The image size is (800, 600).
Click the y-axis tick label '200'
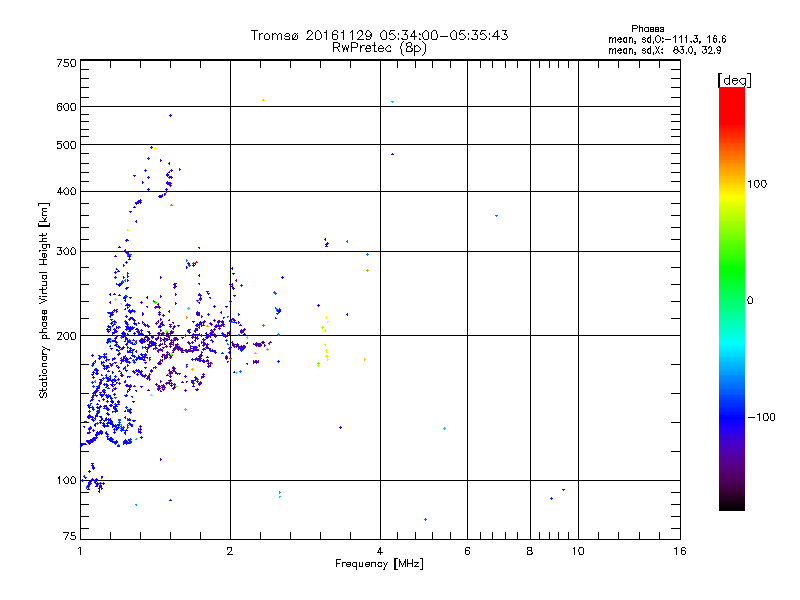coord(67,336)
